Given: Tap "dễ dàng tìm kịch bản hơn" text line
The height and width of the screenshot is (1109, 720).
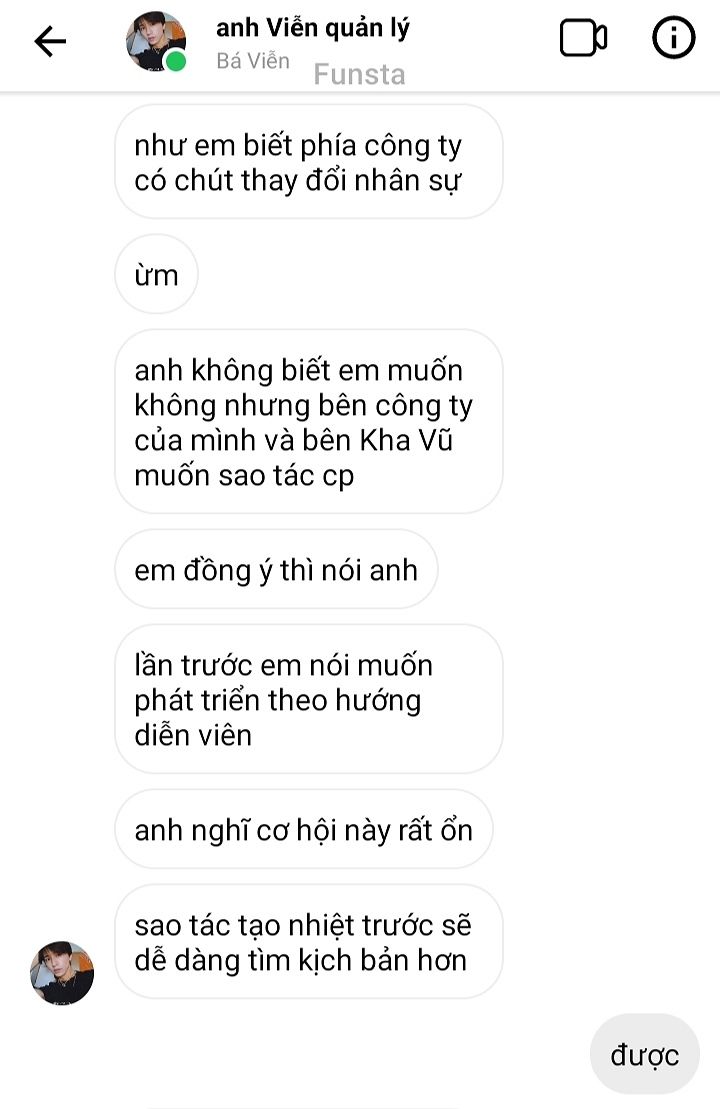Looking at the screenshot, I should point(301,960).
